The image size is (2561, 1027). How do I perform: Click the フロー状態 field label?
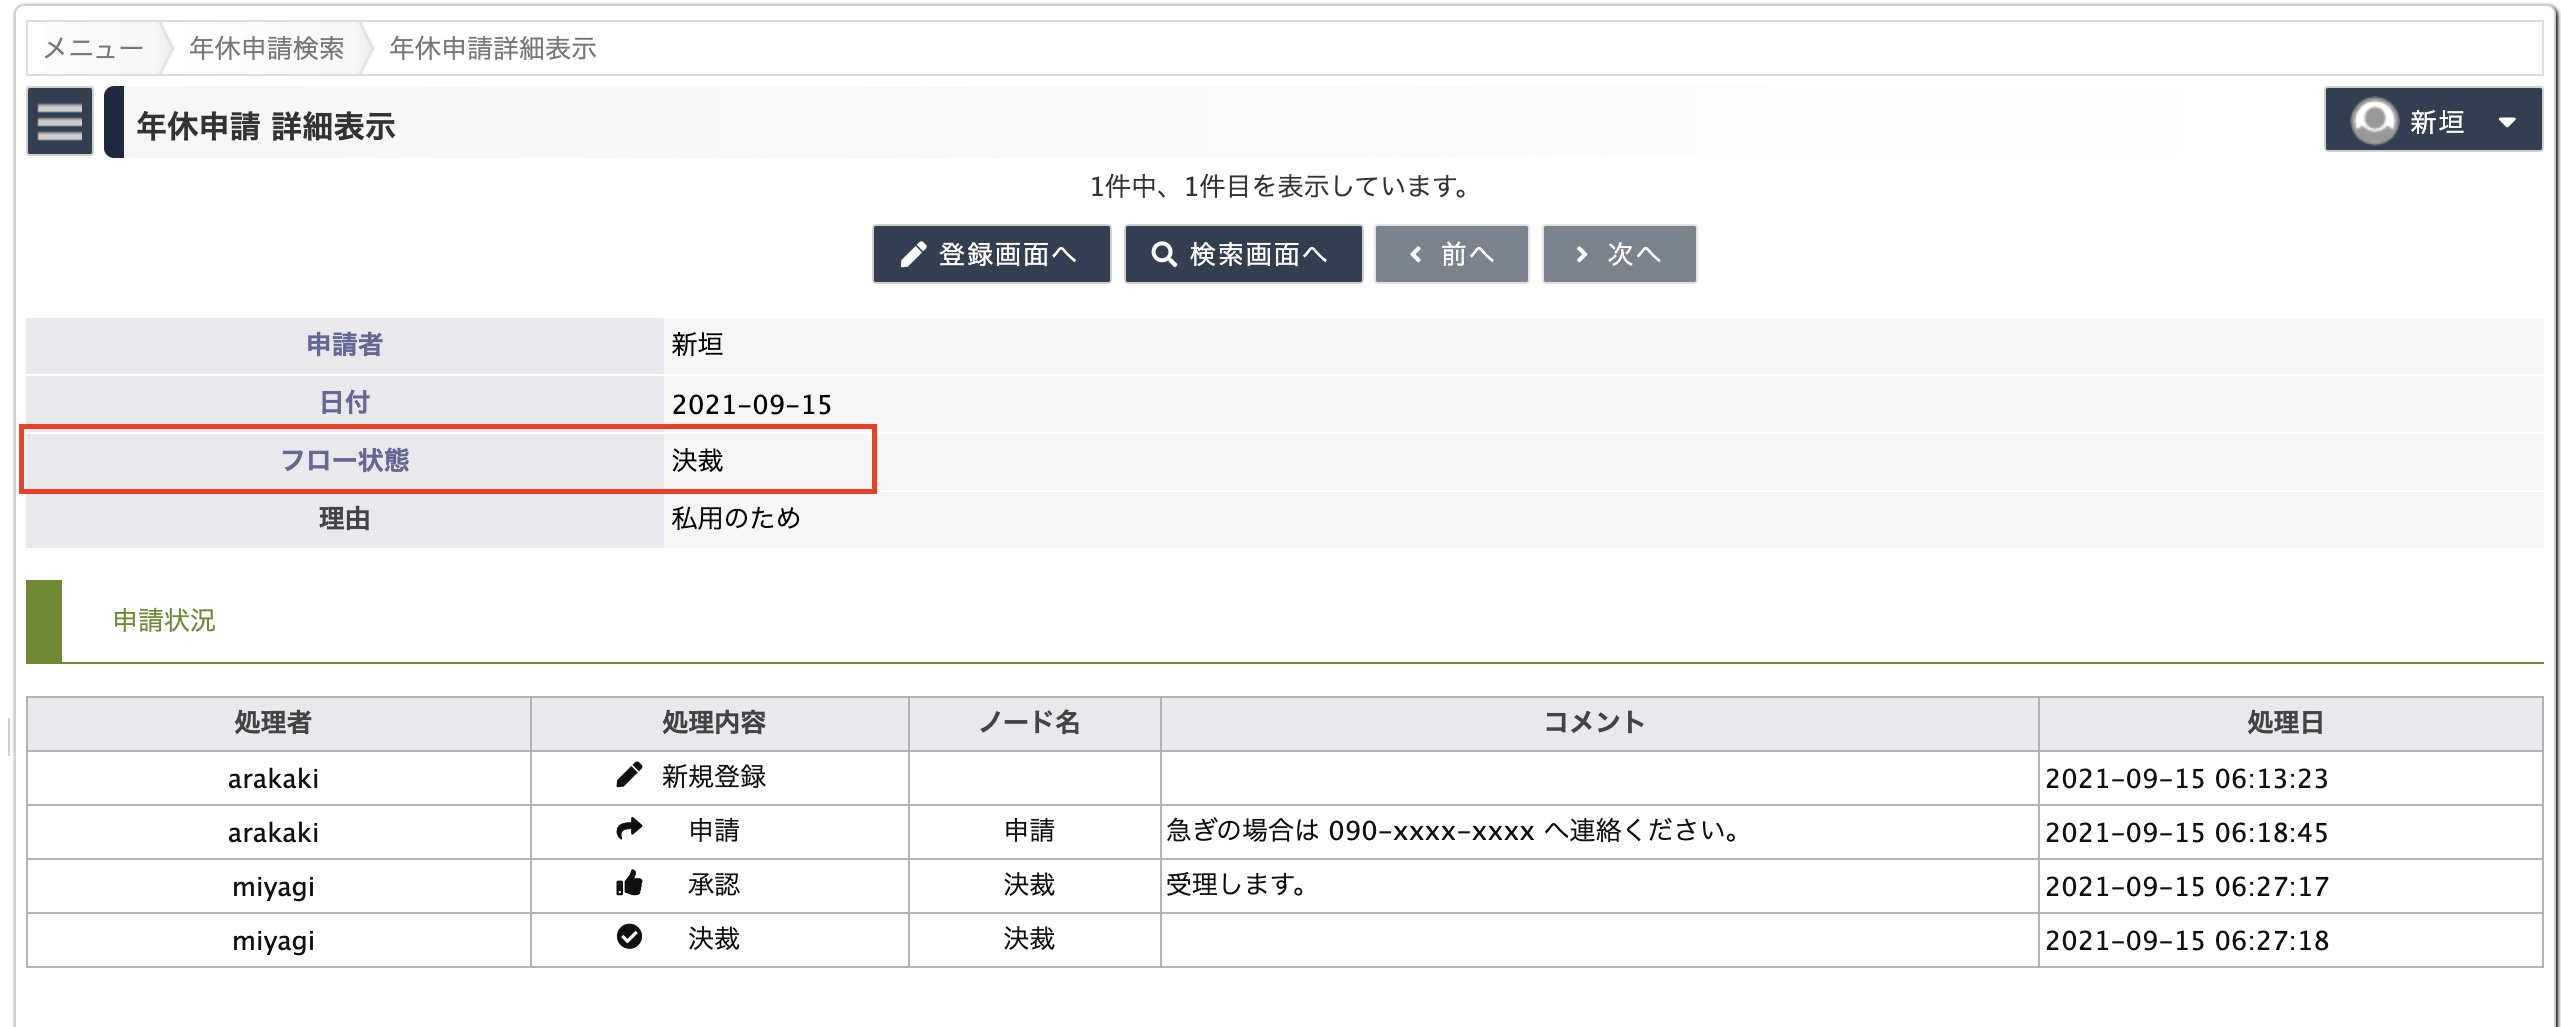point(344,461)
